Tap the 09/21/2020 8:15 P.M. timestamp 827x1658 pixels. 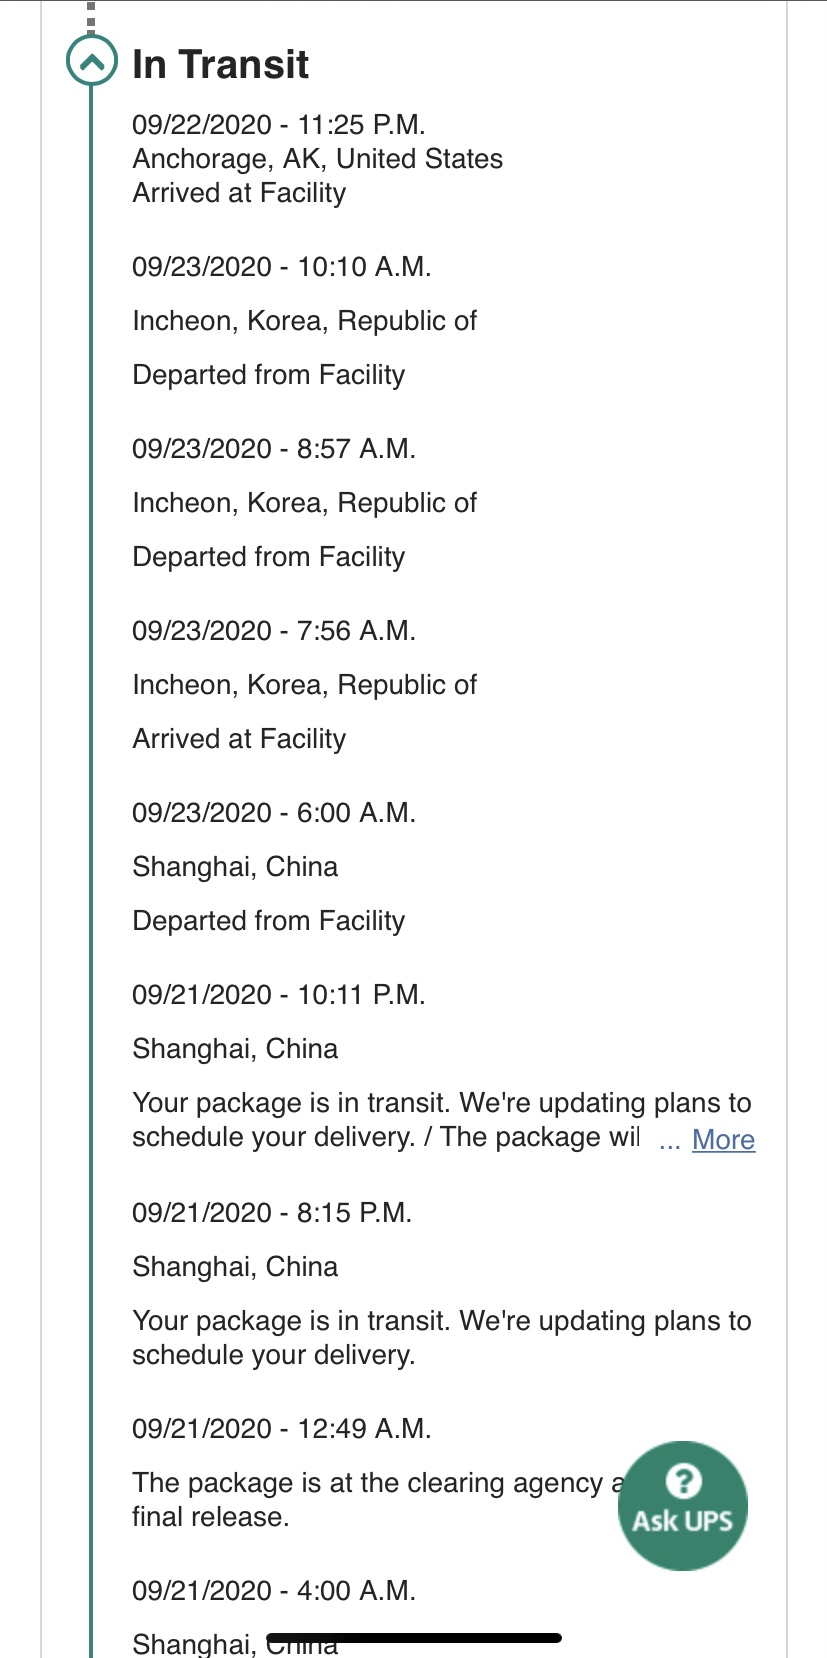(272, 1213)
